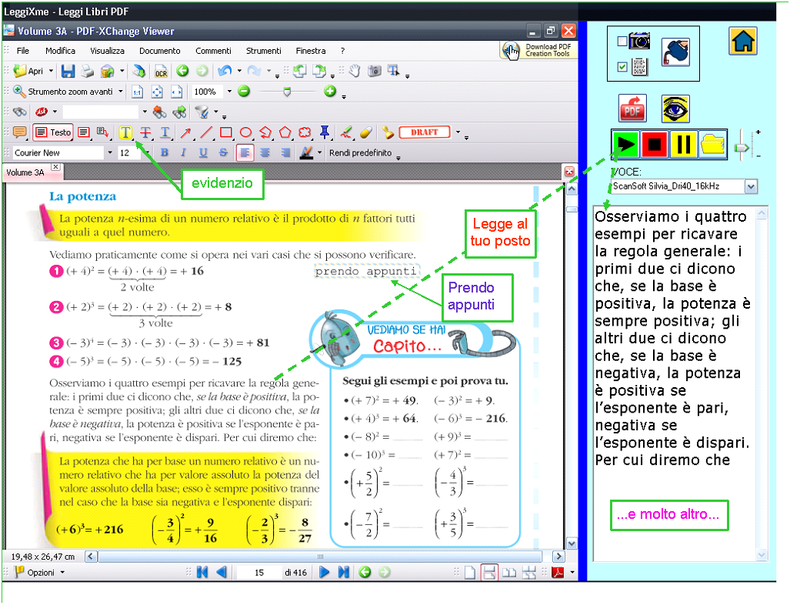800x612 pixels.
Task: Toggle Underline formatting
Action: [203, 152]
